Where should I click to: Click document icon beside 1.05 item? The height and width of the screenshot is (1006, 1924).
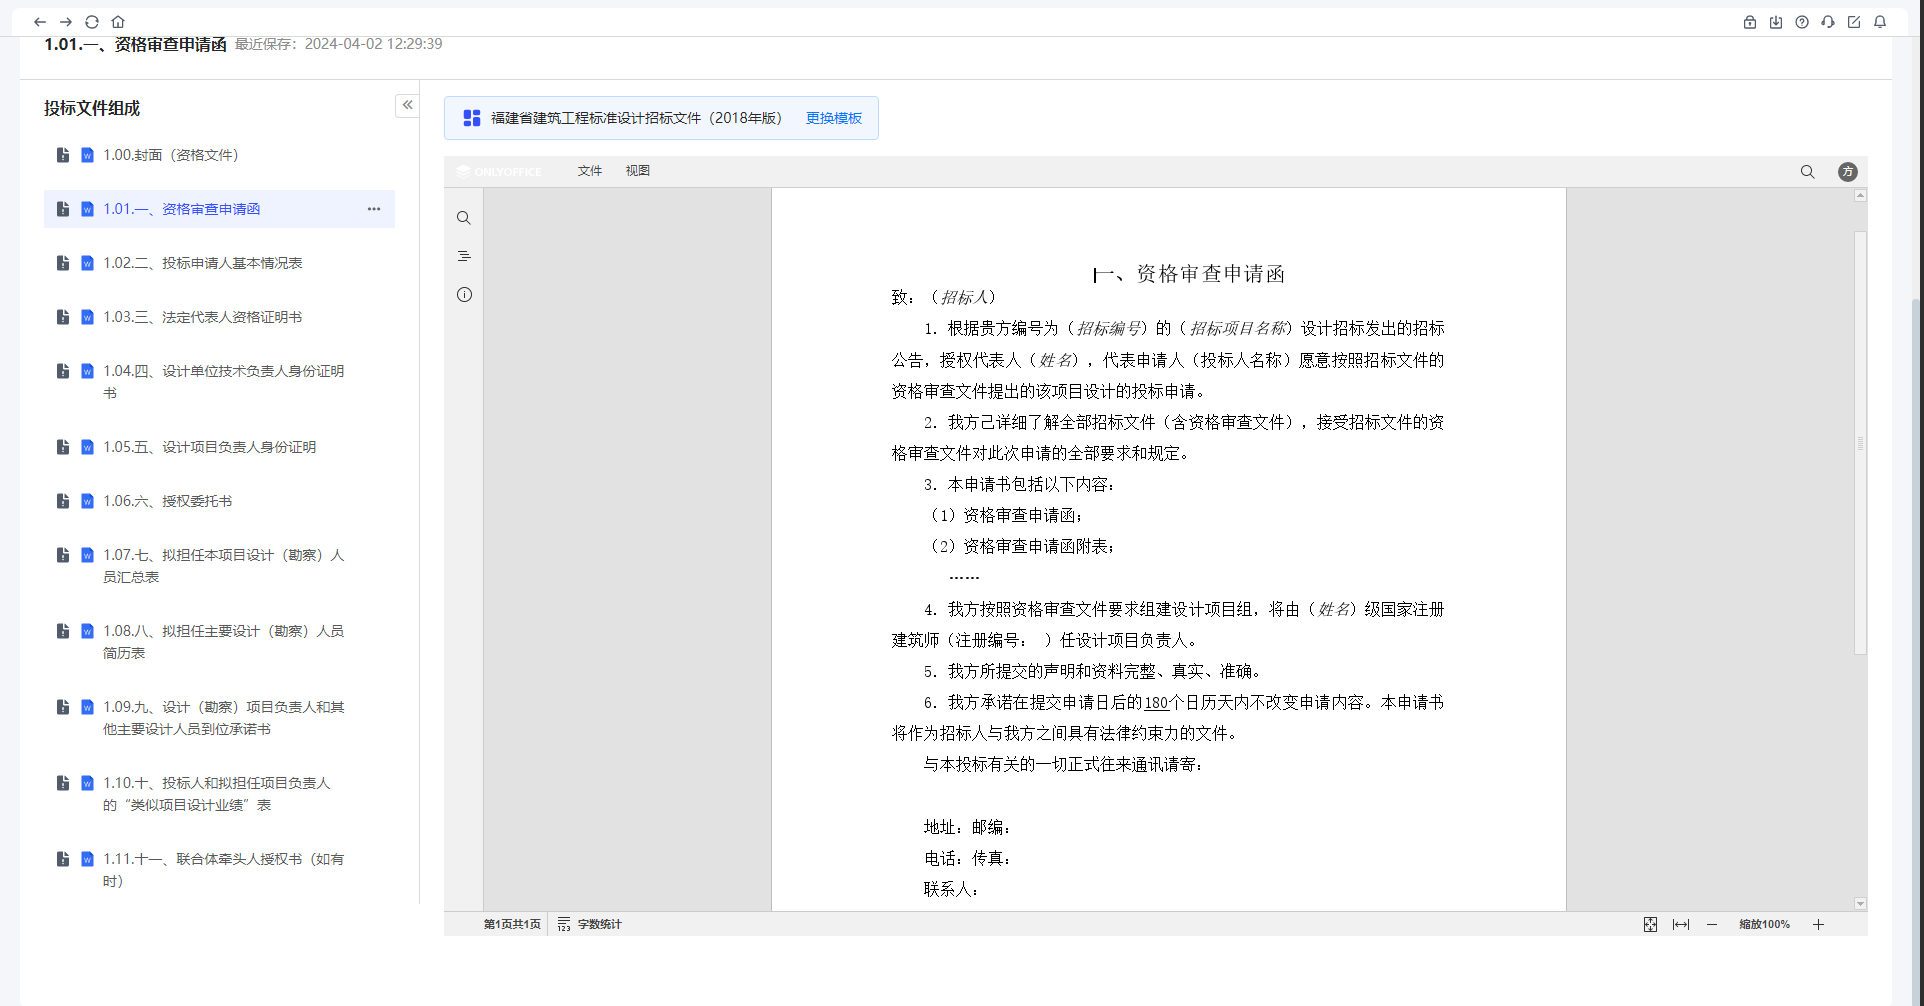click(62, 447)
